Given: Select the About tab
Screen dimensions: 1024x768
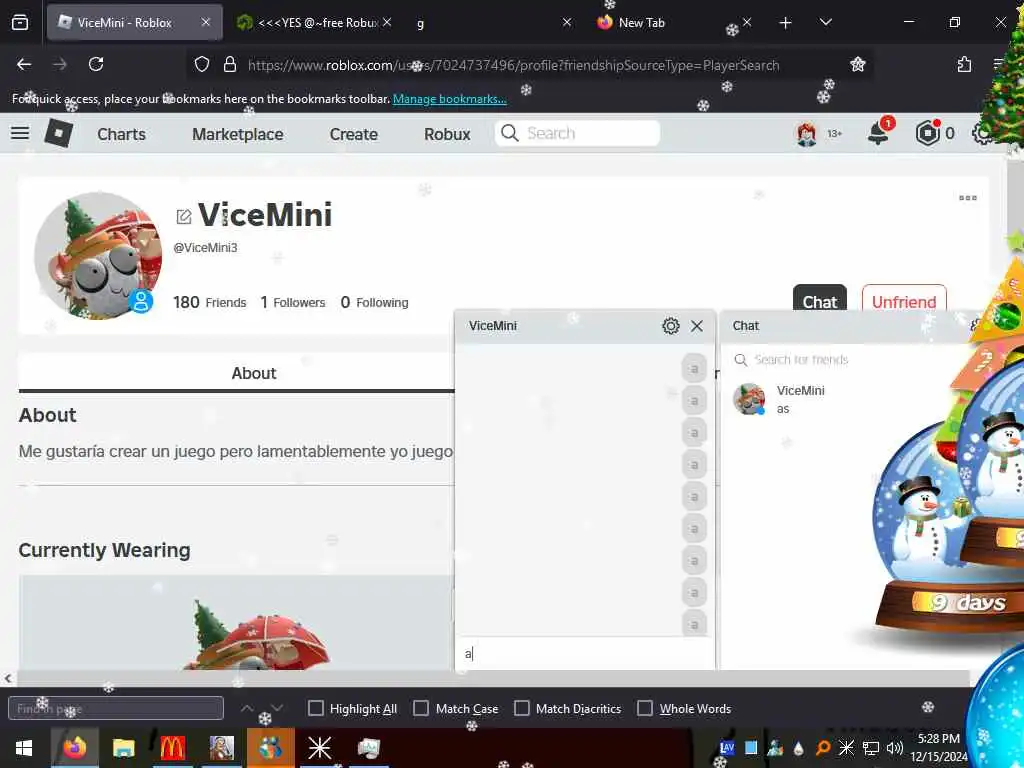Looking at the screenshot, I should click(x=253, y=373).
